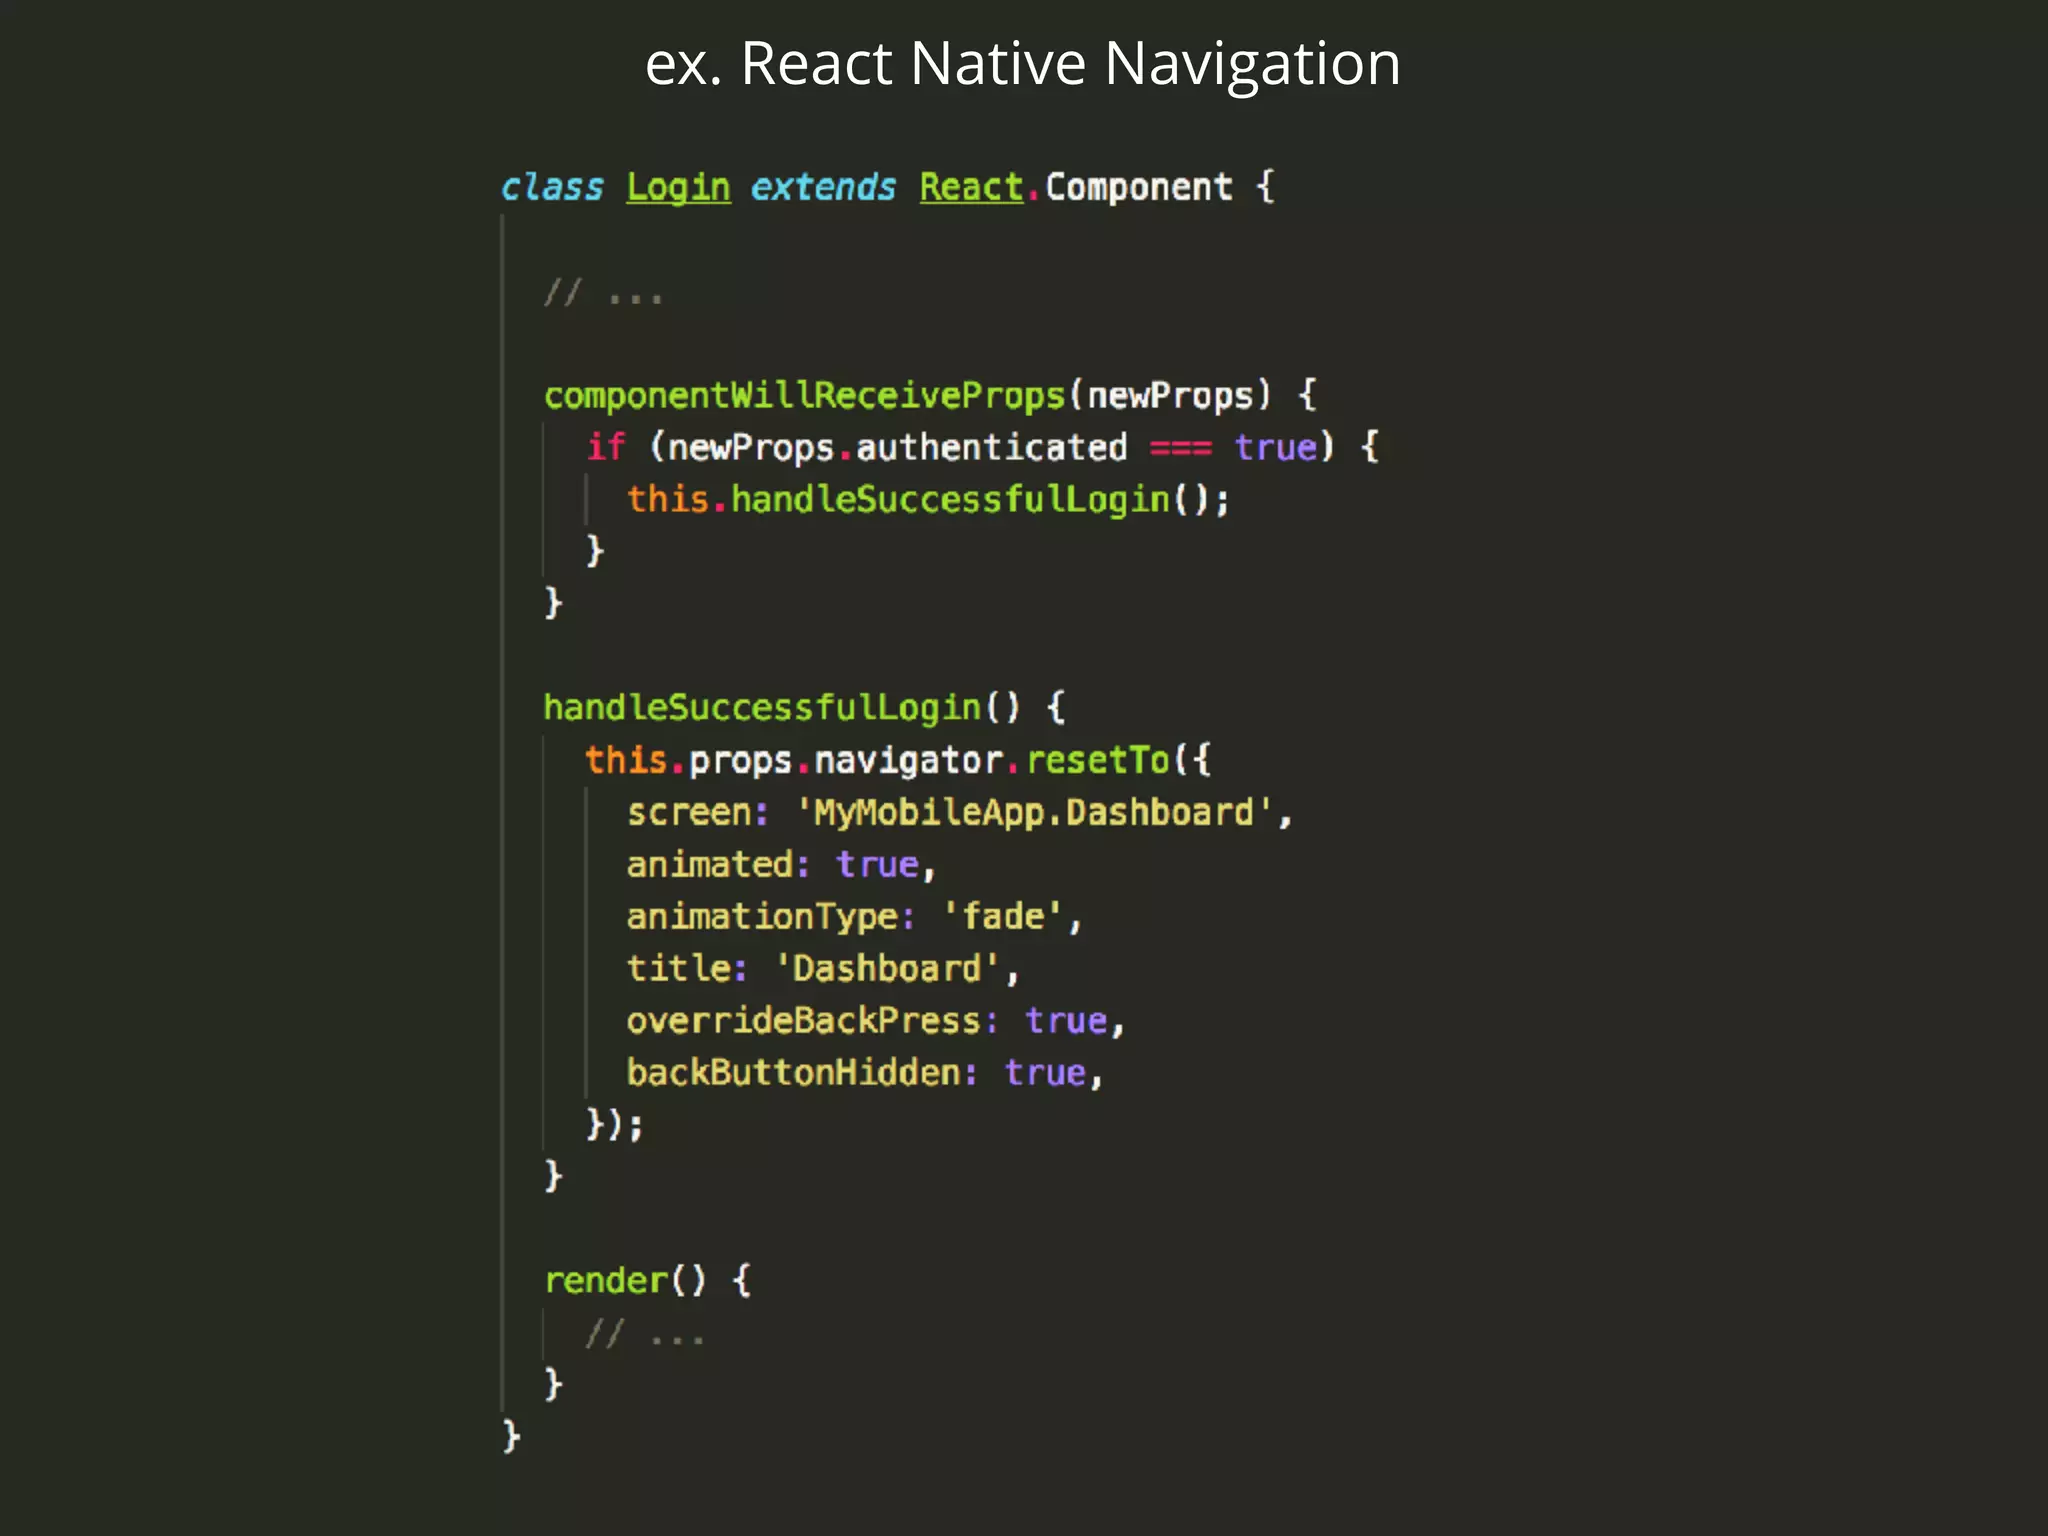Click the 'extends' keyword
2048x1536 pixels.
click(x=823, y=187)
